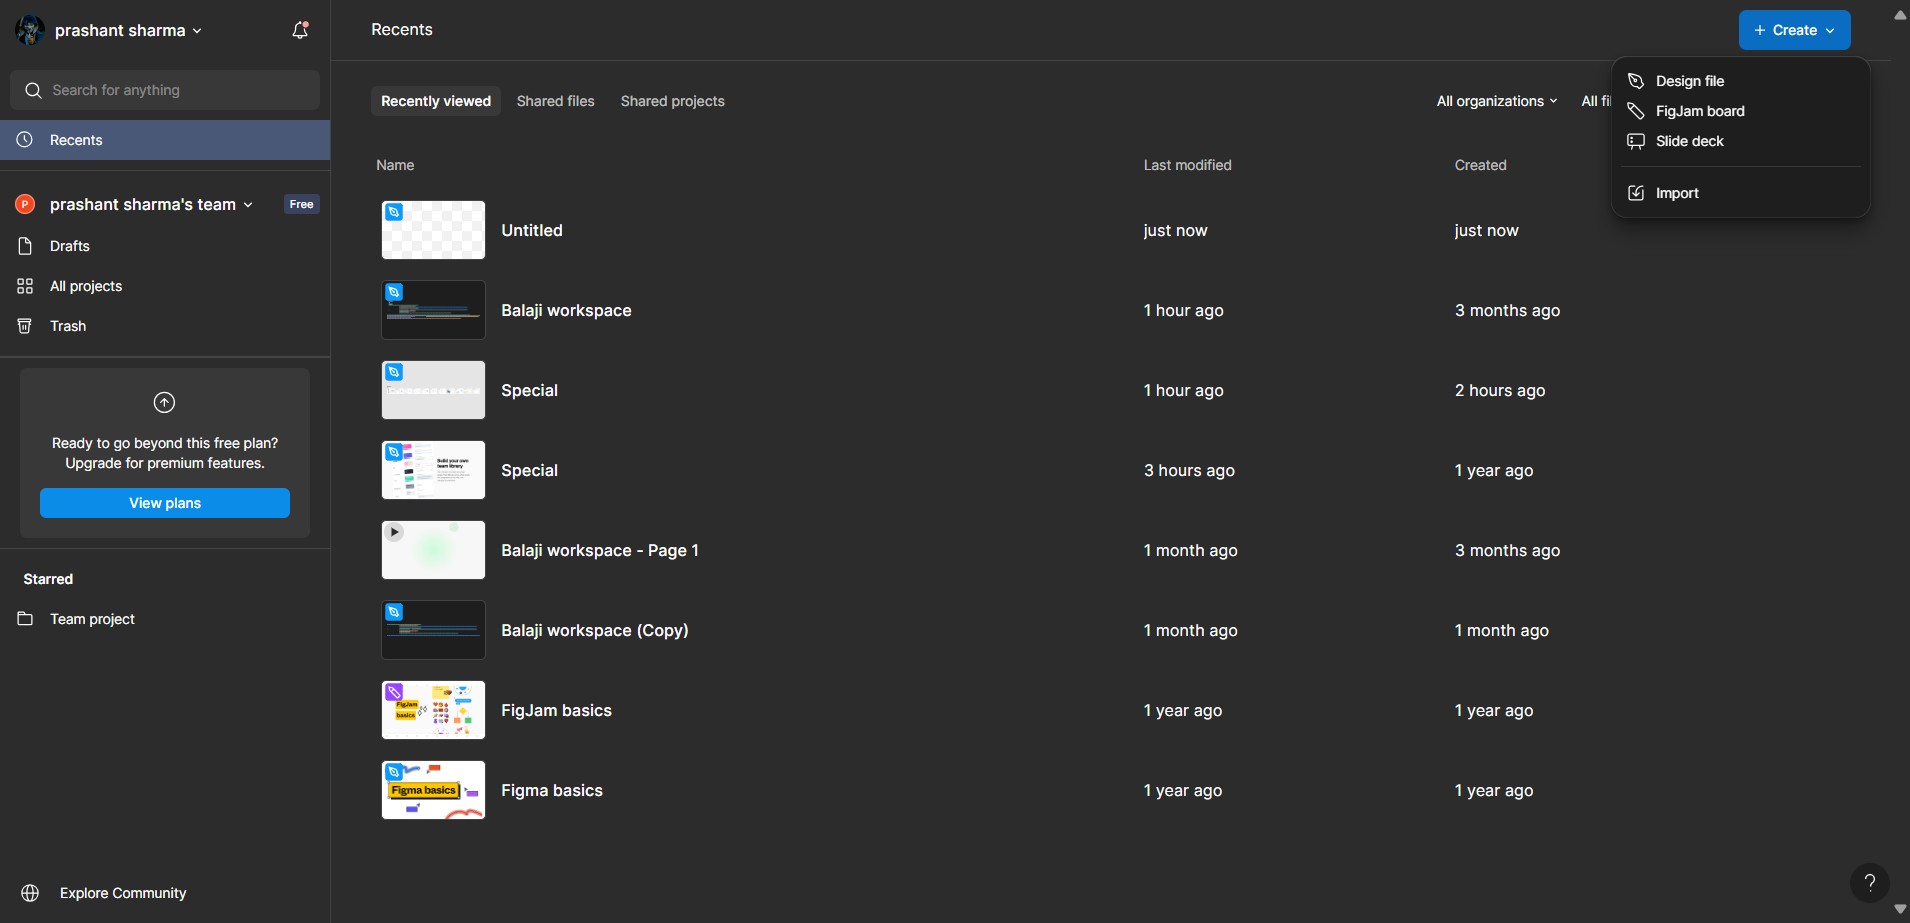Viewport: 1910px width, 923px height.
Task: Go to All projects in sidebar
Action: [x=165, y=286]
